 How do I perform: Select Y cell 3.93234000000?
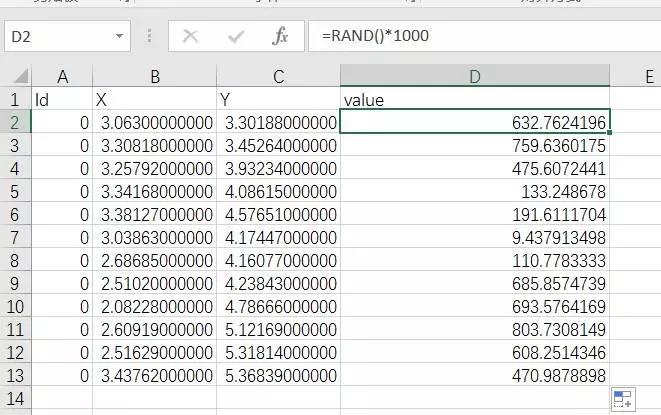[x=278, y=169]
